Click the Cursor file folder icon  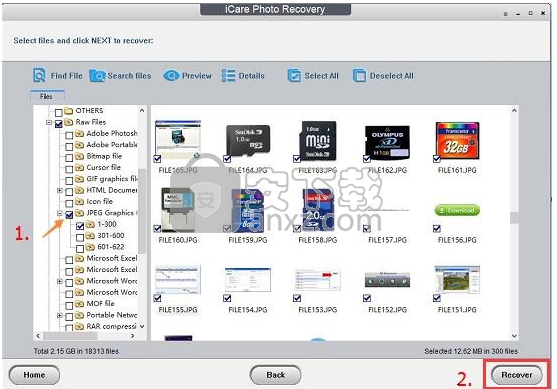(x=80, y=167)
